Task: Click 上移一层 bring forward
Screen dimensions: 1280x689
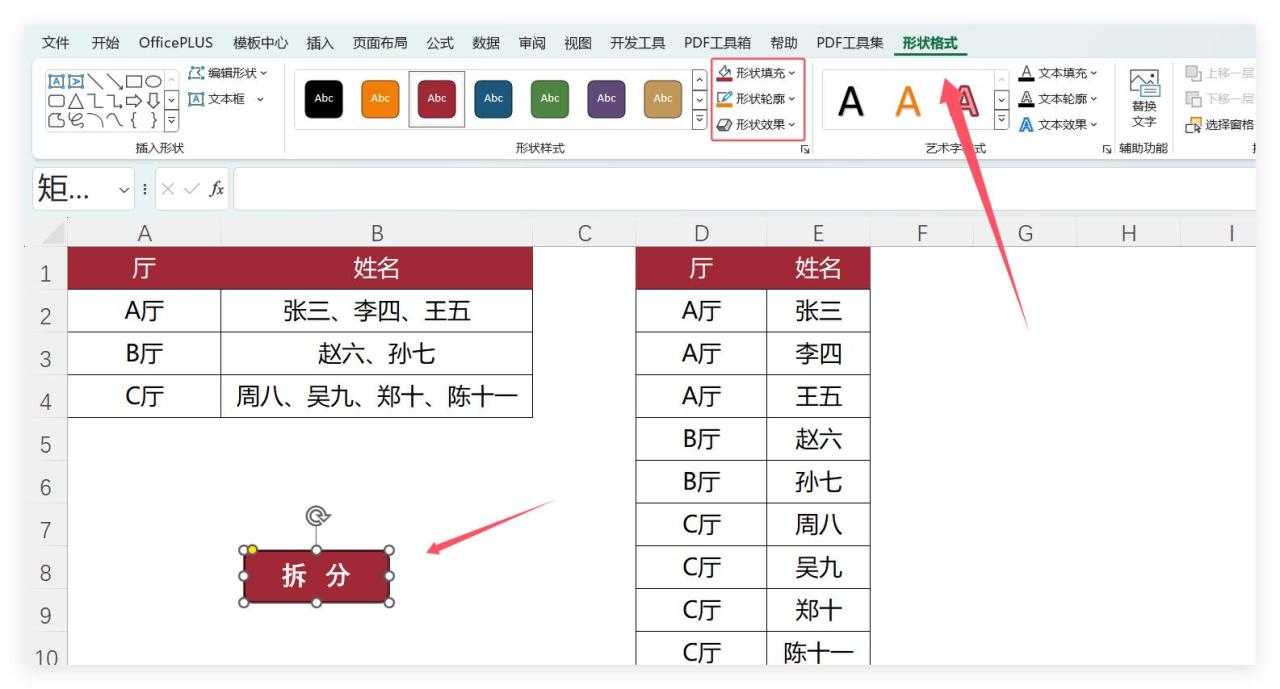Action: click(x=1220, y=73)
